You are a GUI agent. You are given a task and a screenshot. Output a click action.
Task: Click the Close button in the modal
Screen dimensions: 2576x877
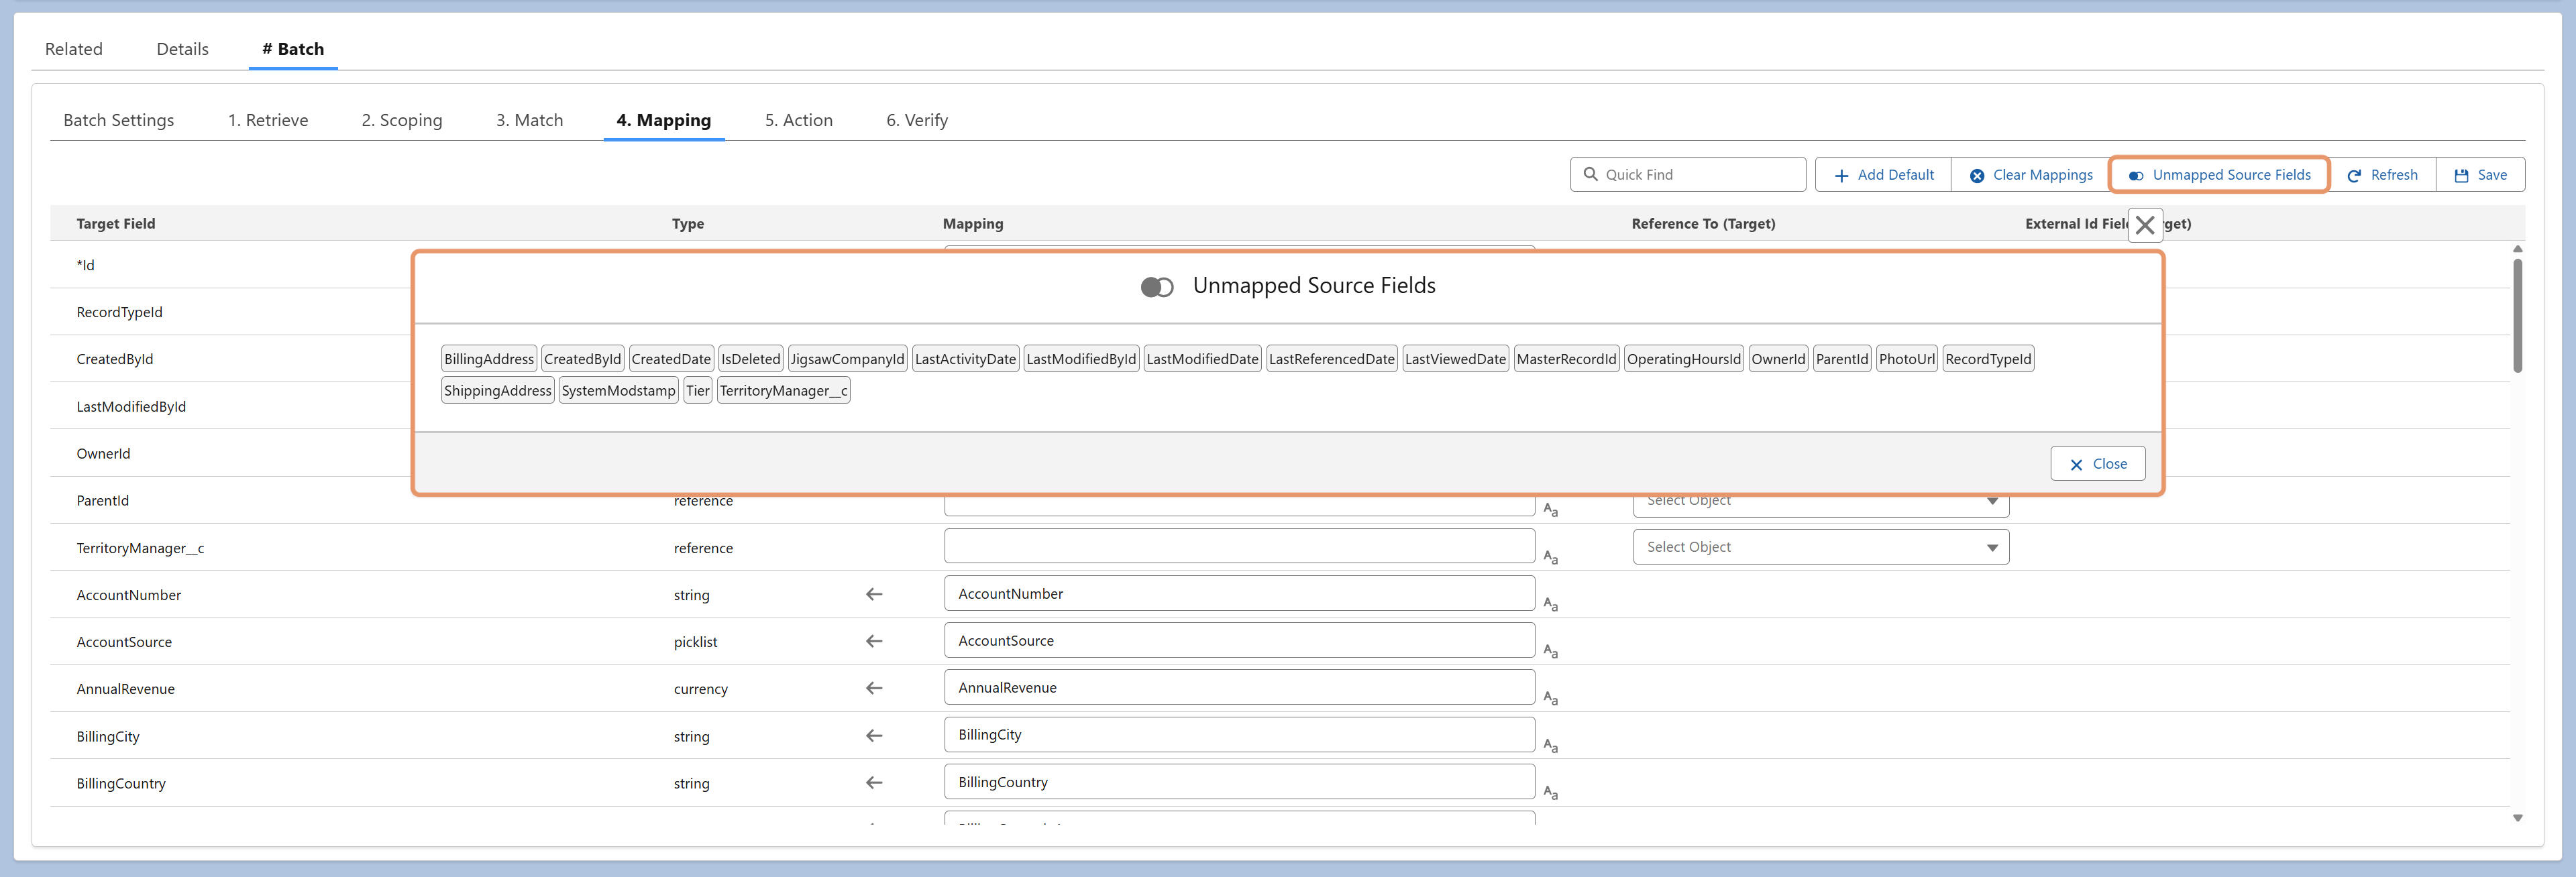[x=2097, y=464]
